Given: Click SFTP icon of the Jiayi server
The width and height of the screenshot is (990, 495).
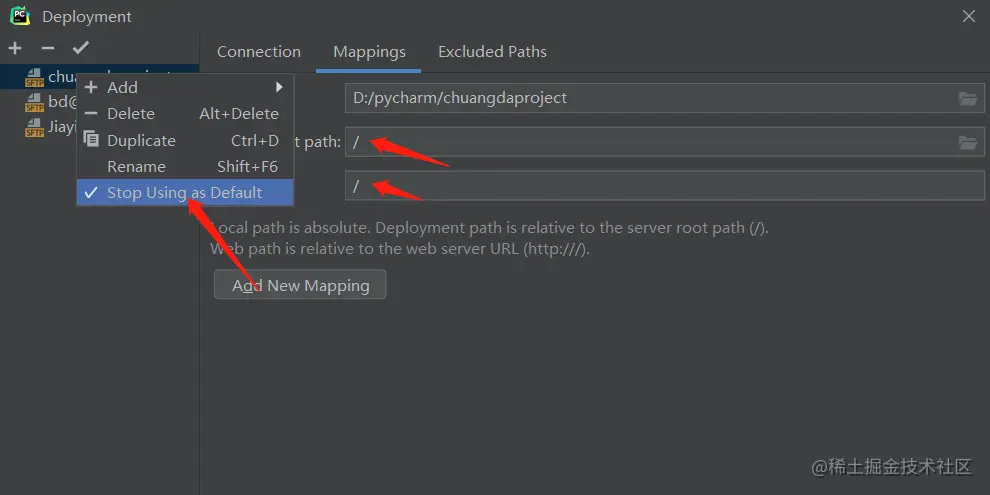Looking at the screenshot, I should (34, 128).
